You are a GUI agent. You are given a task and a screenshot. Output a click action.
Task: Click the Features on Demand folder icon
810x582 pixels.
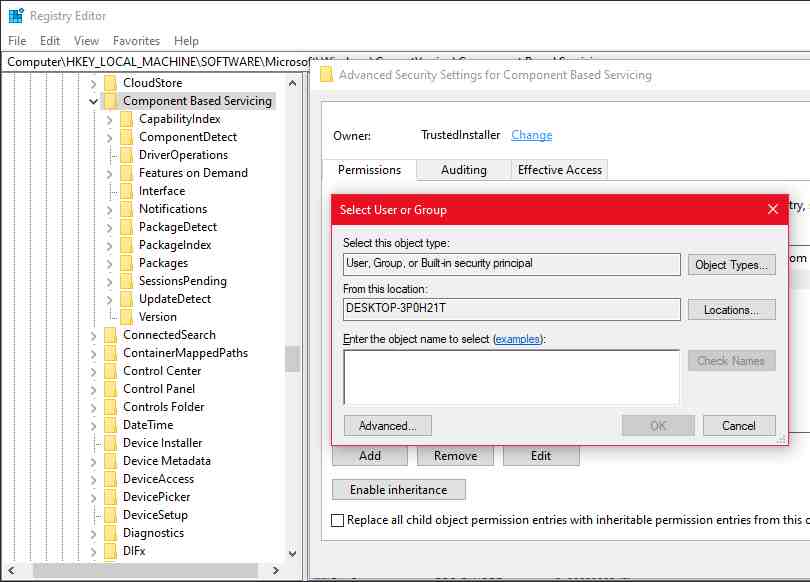point(127,173)
